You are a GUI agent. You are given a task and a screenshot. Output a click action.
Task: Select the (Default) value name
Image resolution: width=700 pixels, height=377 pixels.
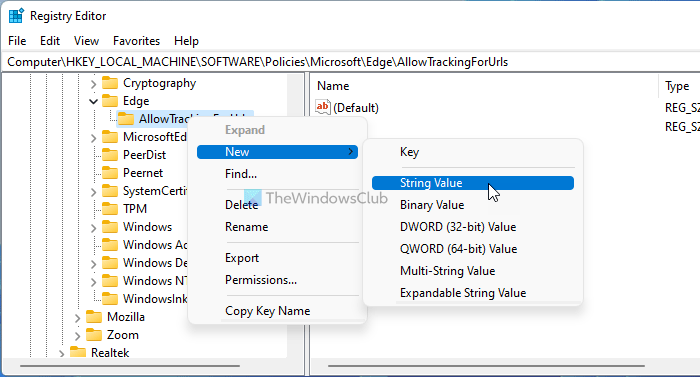click(x=356, y=108)
